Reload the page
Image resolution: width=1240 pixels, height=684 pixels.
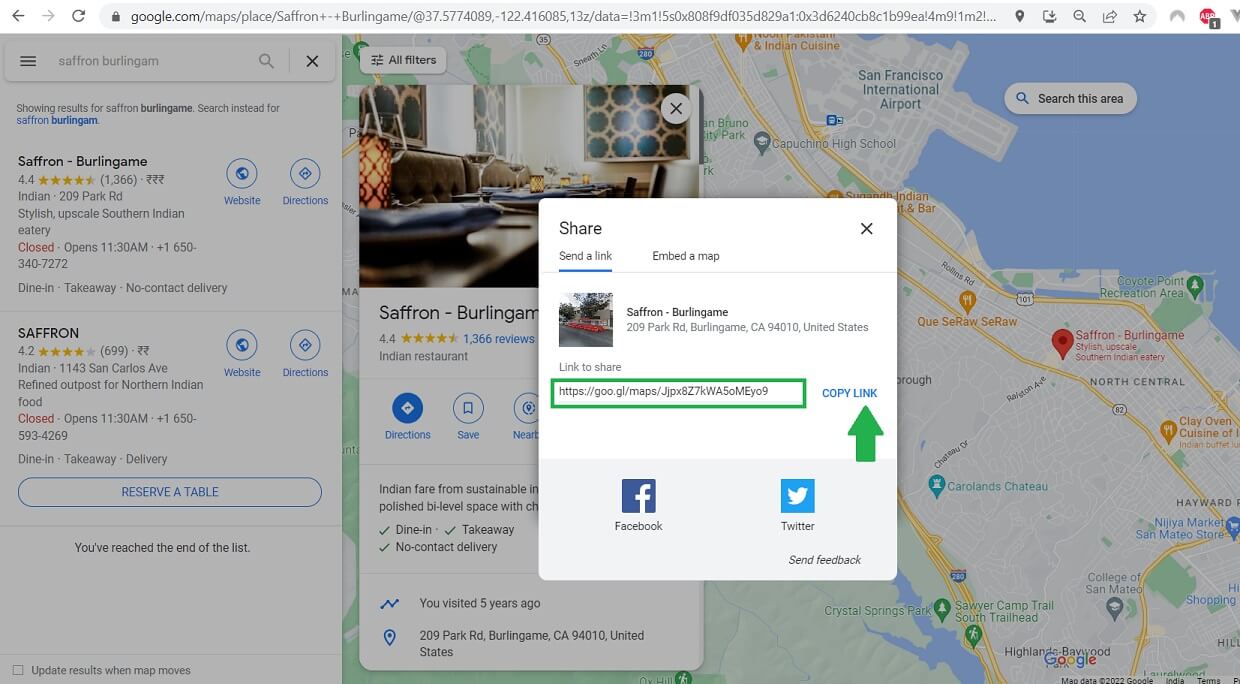pos(78,16)
